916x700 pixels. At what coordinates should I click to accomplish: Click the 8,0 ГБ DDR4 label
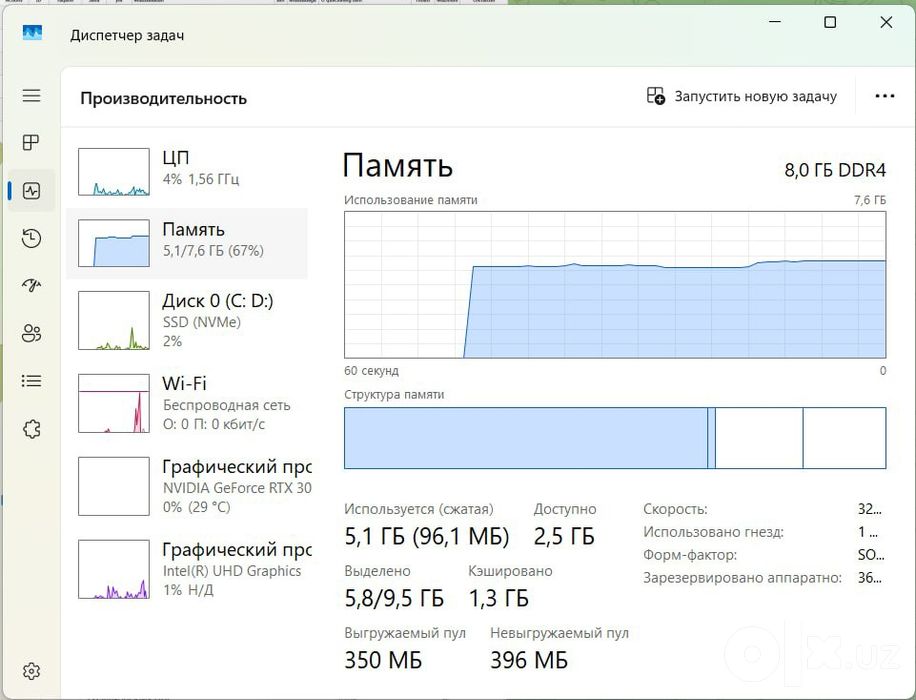835,170
